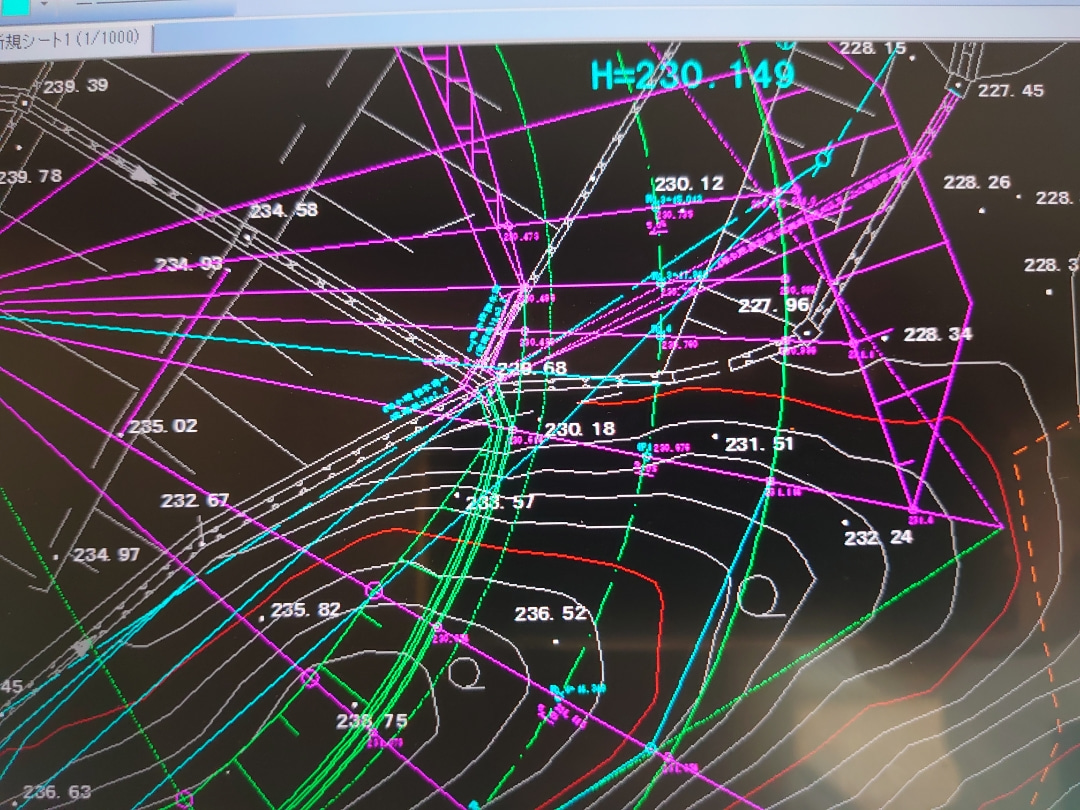This screenshot has height=810, width=1080.
Task: Click the 230.12 elevation value
Action: [689, 184]
